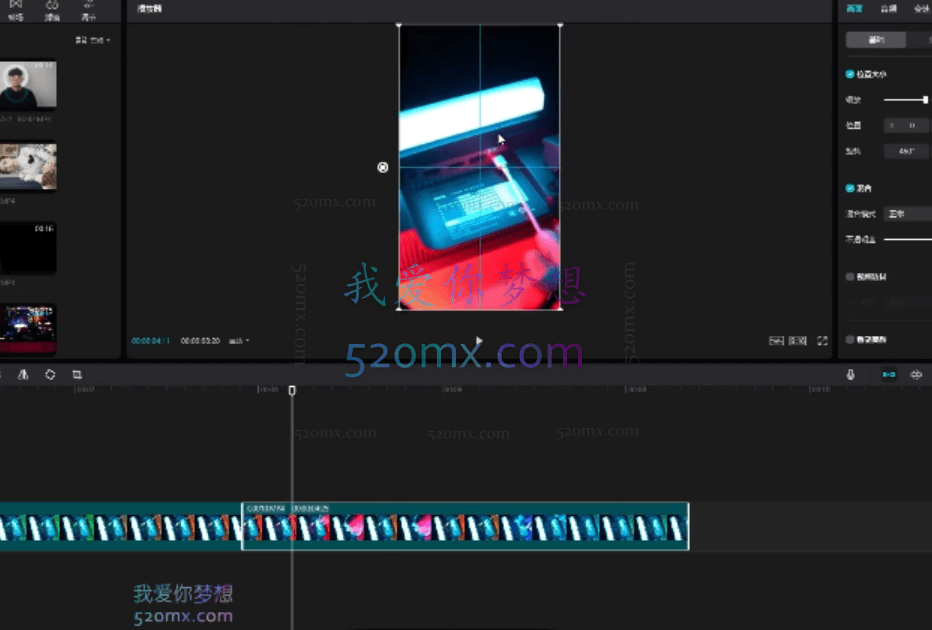Click the scale slider handle
The image size is (932, 630).
coord(925,100)
